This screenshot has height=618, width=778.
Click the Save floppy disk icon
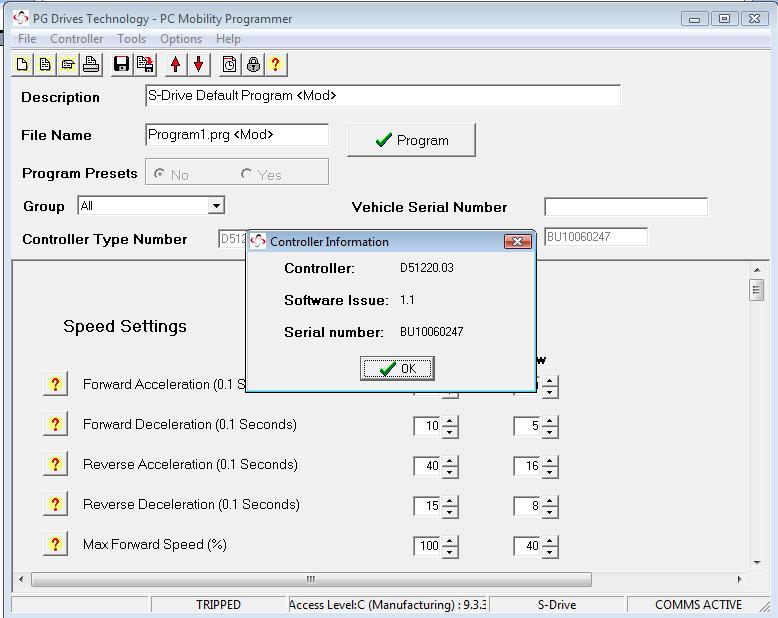click(x=121, y=64)
